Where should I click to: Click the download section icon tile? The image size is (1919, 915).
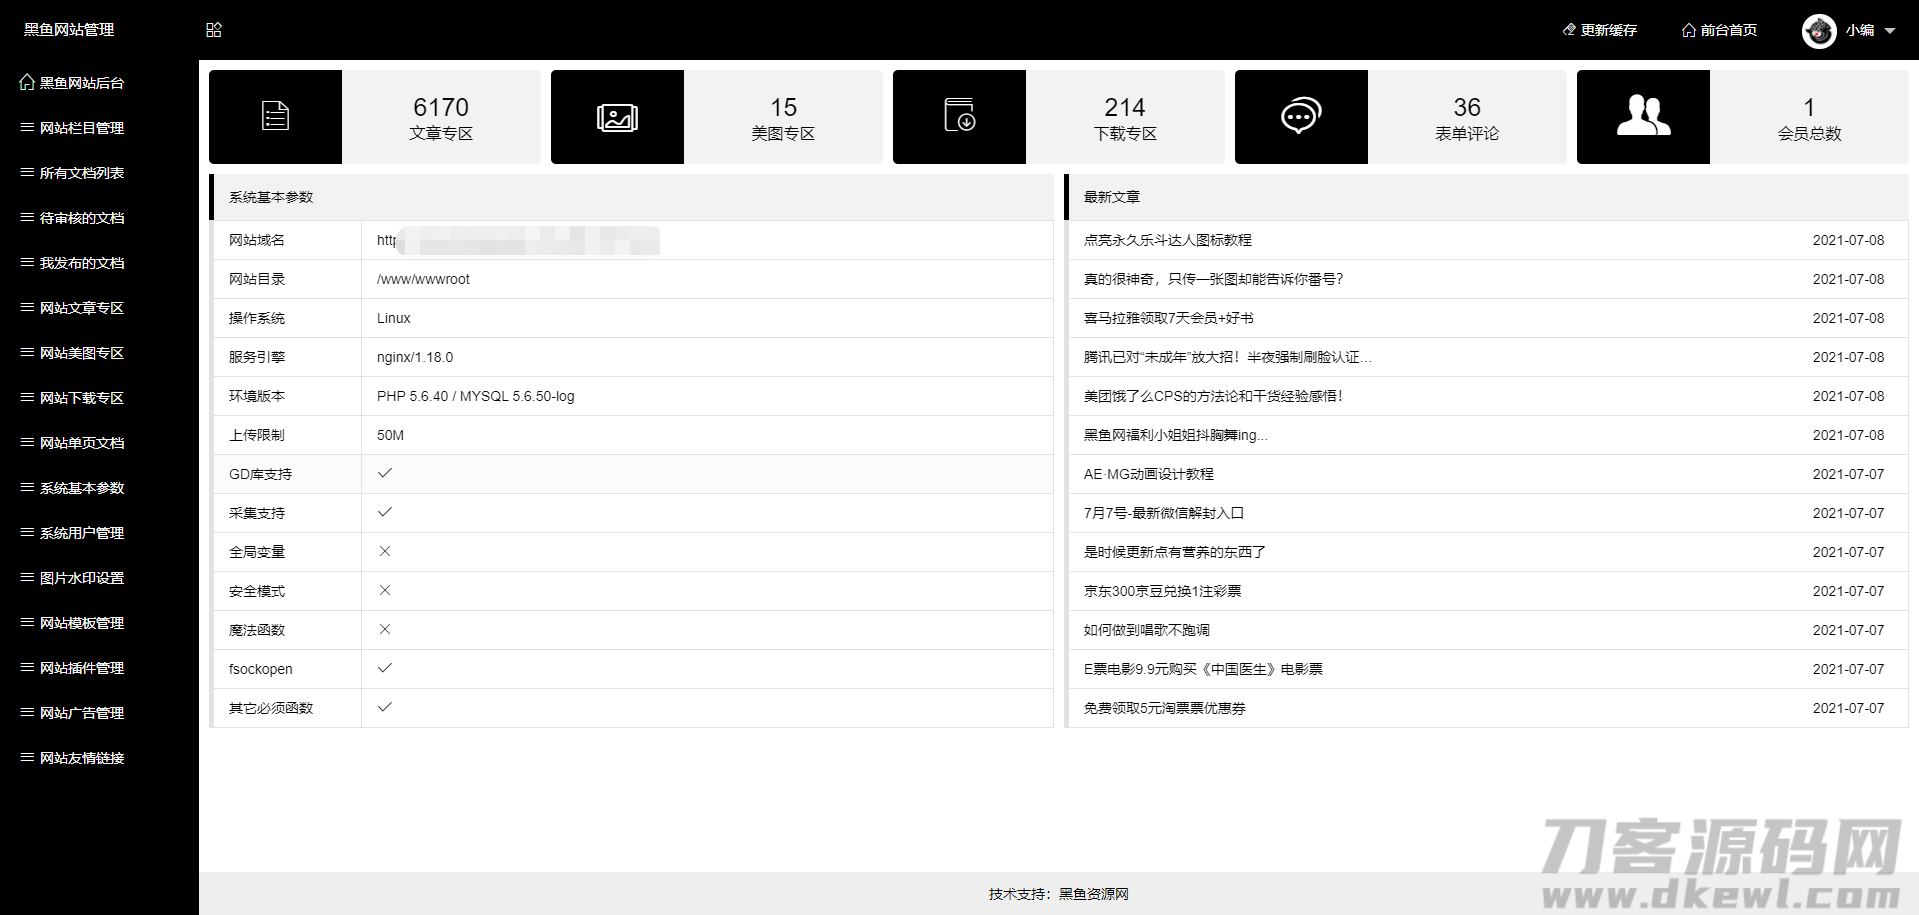pos(959,117)
